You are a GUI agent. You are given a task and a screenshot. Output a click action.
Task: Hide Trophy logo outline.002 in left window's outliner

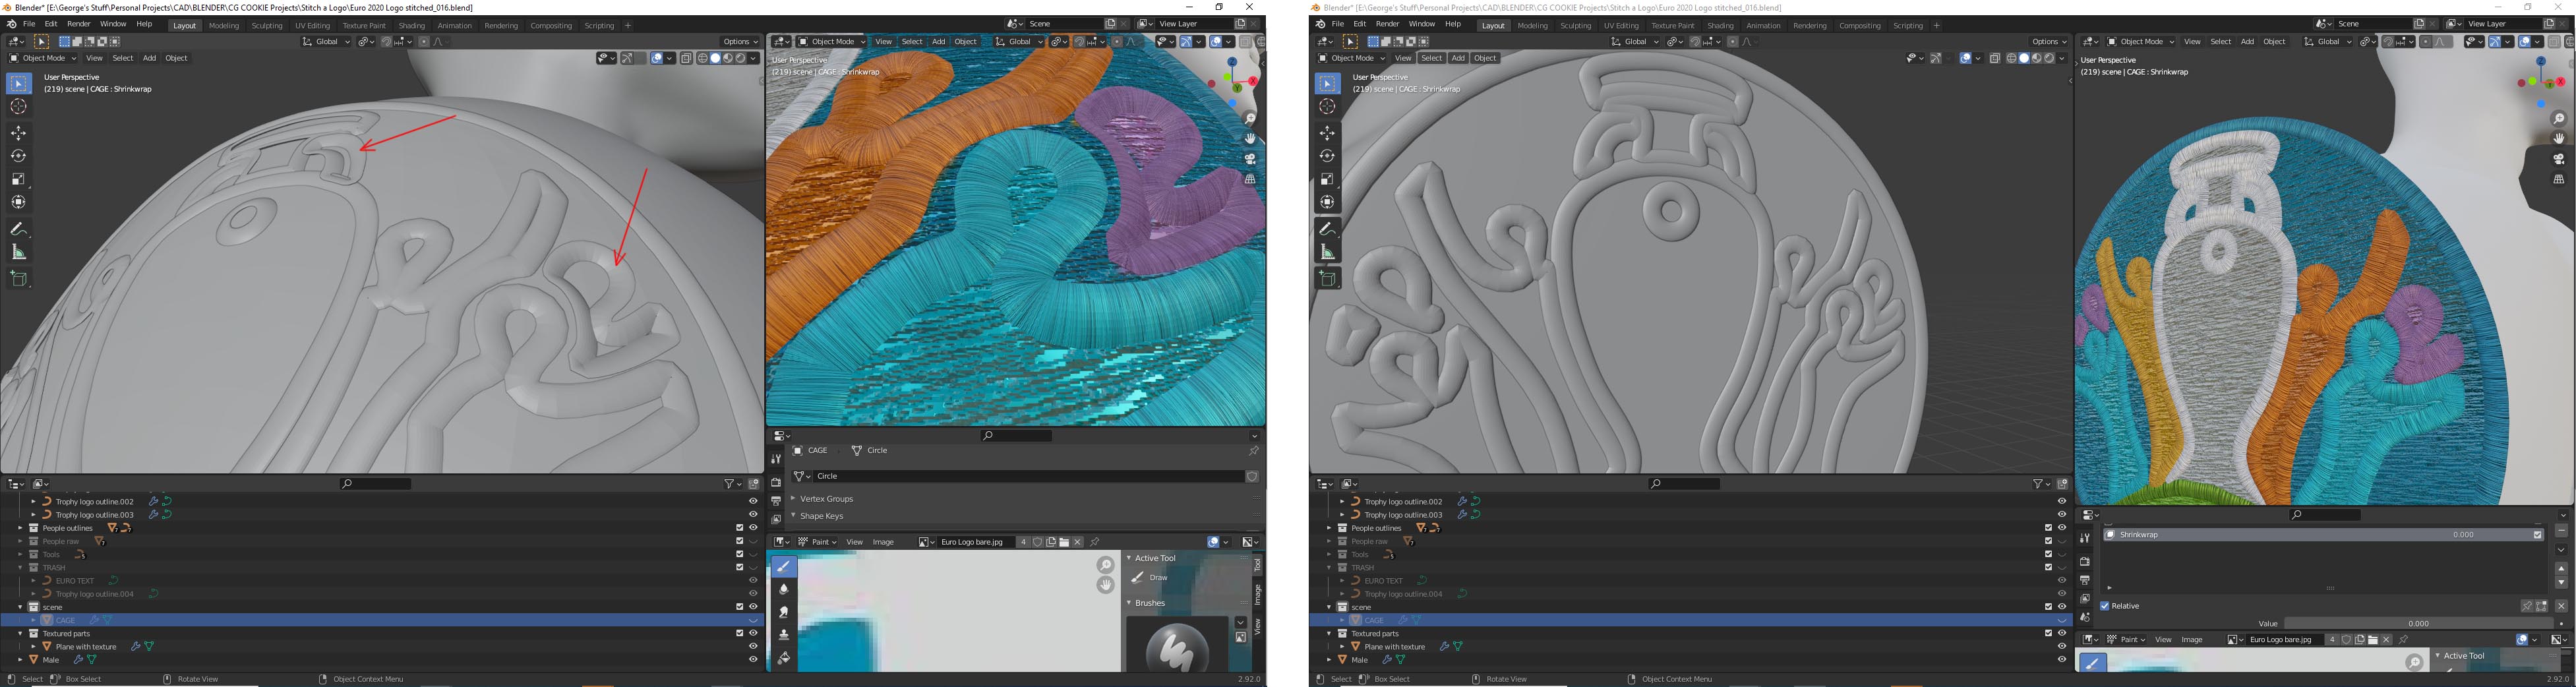pyautogui.click(x=753, y=502)
